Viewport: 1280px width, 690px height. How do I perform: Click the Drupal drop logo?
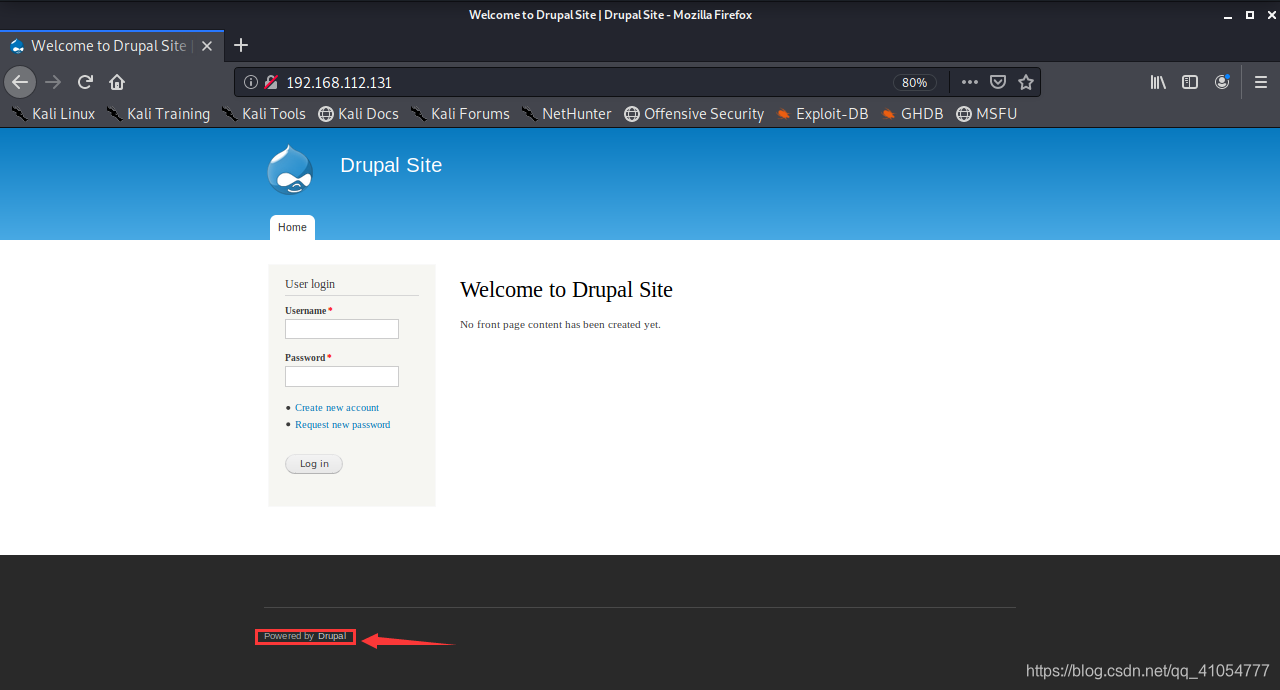[x=290, y=170]
